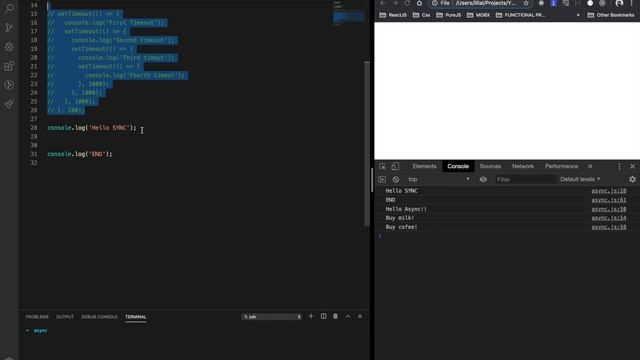Switch to PROBLEMS panel tab
The height and width of the screenshot is (360, 640).
tap(37, 317)
